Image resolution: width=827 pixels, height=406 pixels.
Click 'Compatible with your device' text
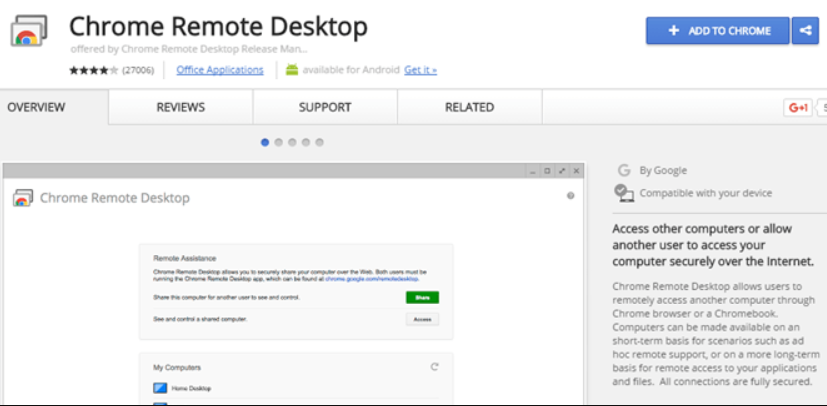[x=706, y=193]
